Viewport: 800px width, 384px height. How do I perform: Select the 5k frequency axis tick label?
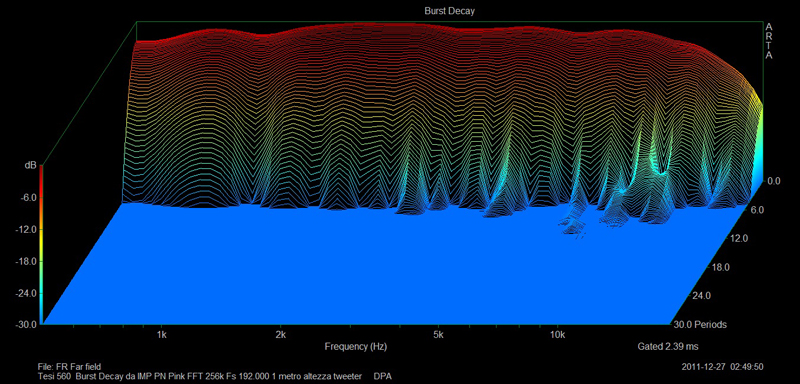[438, 335]
